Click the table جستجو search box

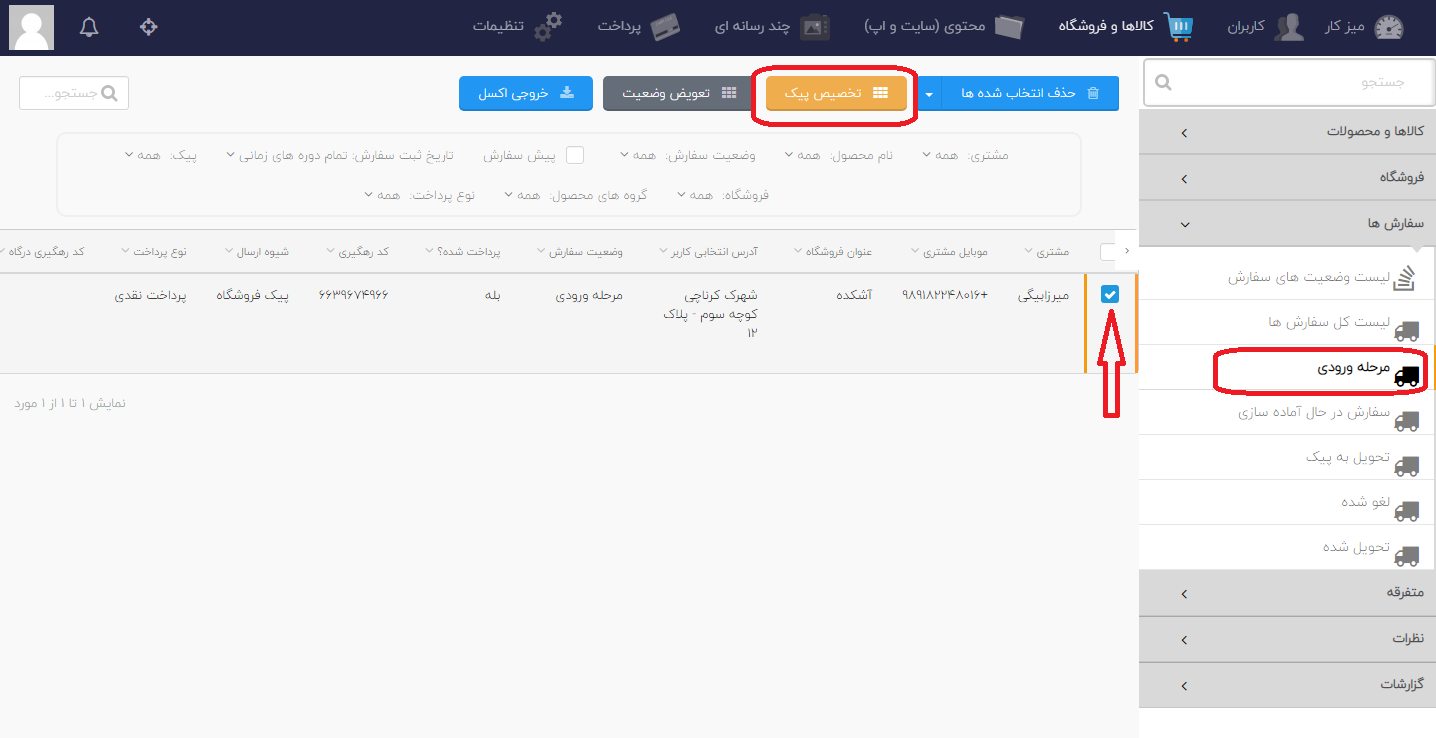pos(74,93)
